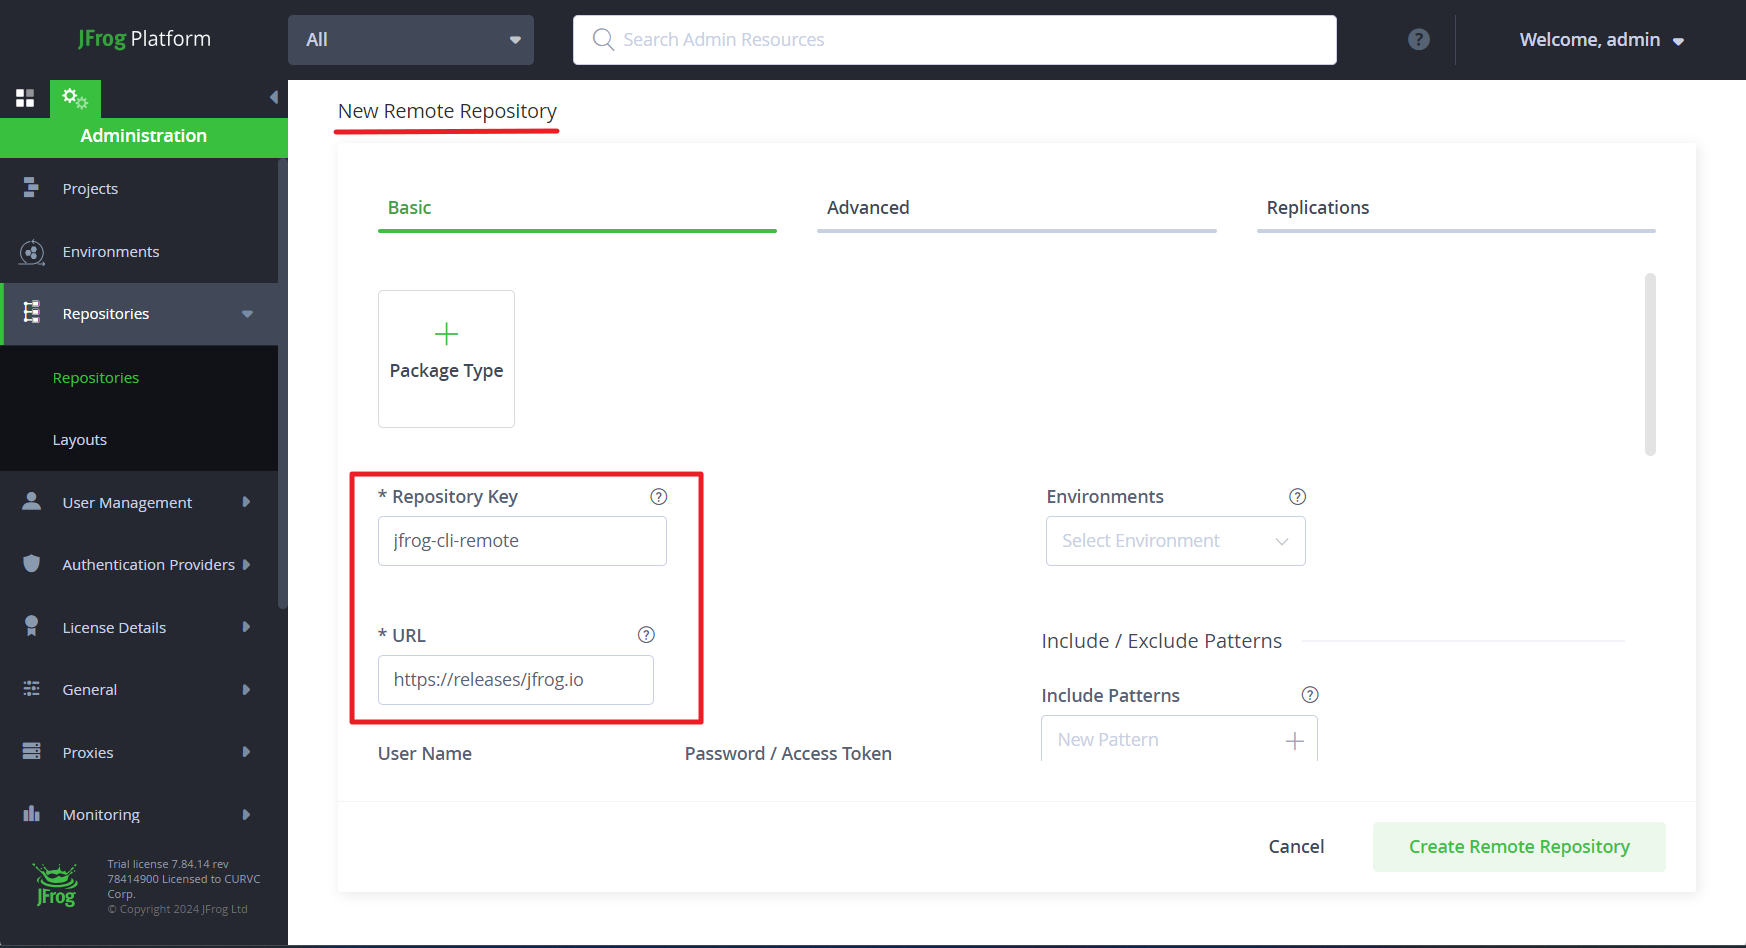Expand the License Details submenu arrow
Screen dimensions: 1746x948
(246, 627)
